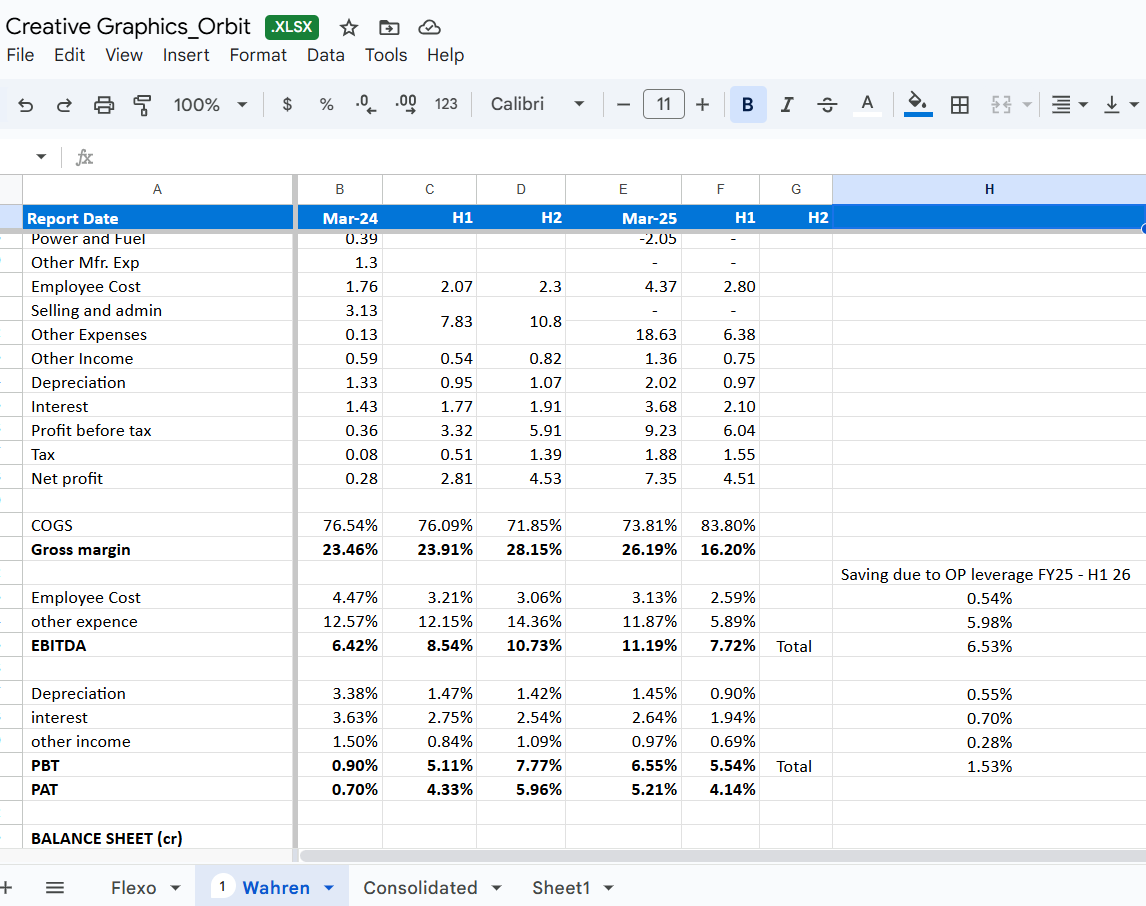Click the Undo arrow icon
The width and height of the screenshot is (1146, 906).
click(x=24, y=104)
